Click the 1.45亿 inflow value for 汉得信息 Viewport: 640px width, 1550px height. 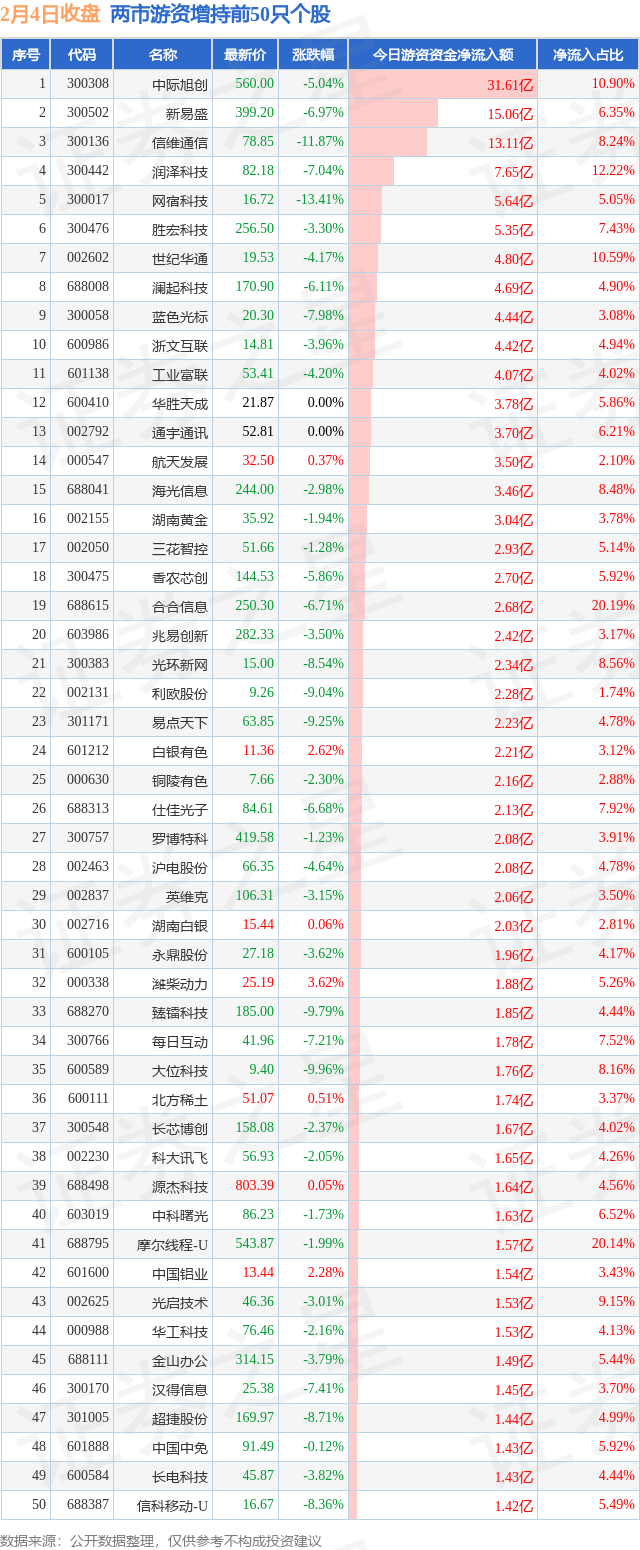click(x=514, y=1390)
